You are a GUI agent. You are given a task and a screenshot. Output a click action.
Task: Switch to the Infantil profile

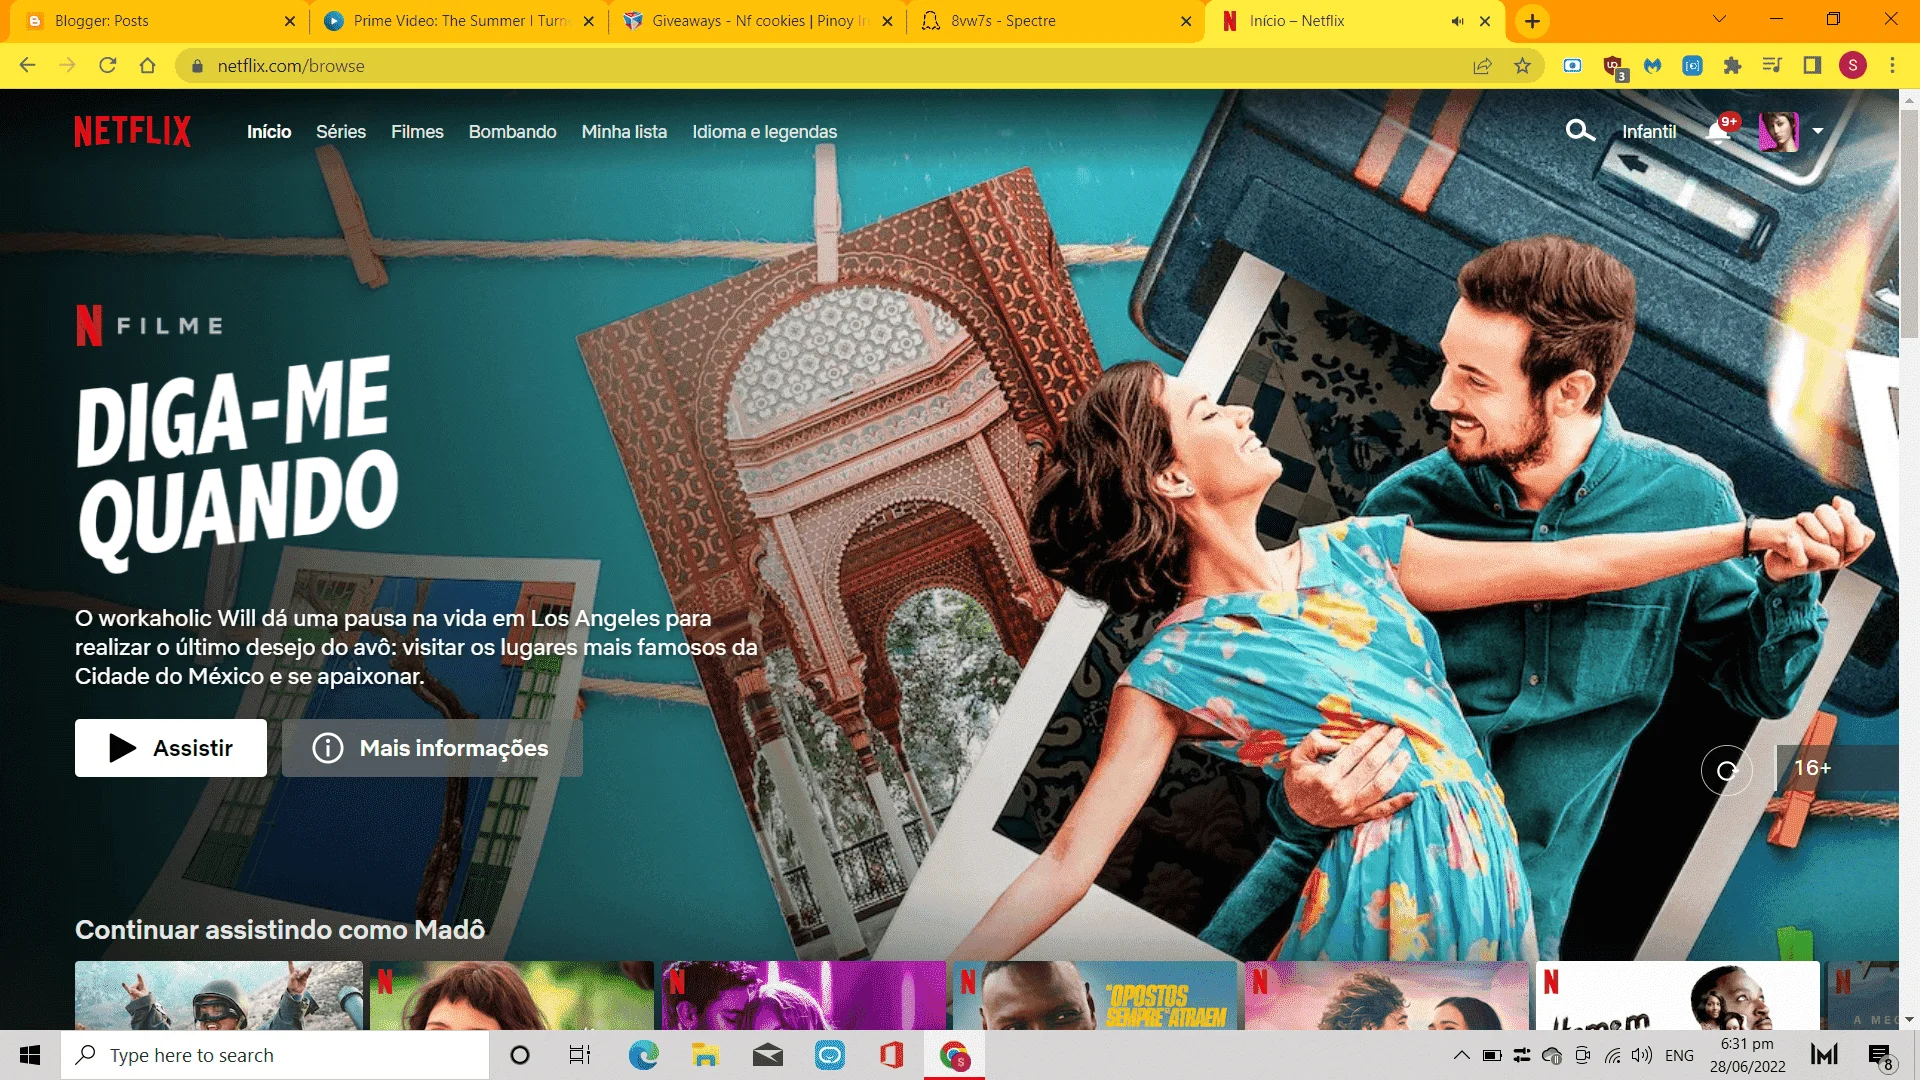[x=1649, y=132]
